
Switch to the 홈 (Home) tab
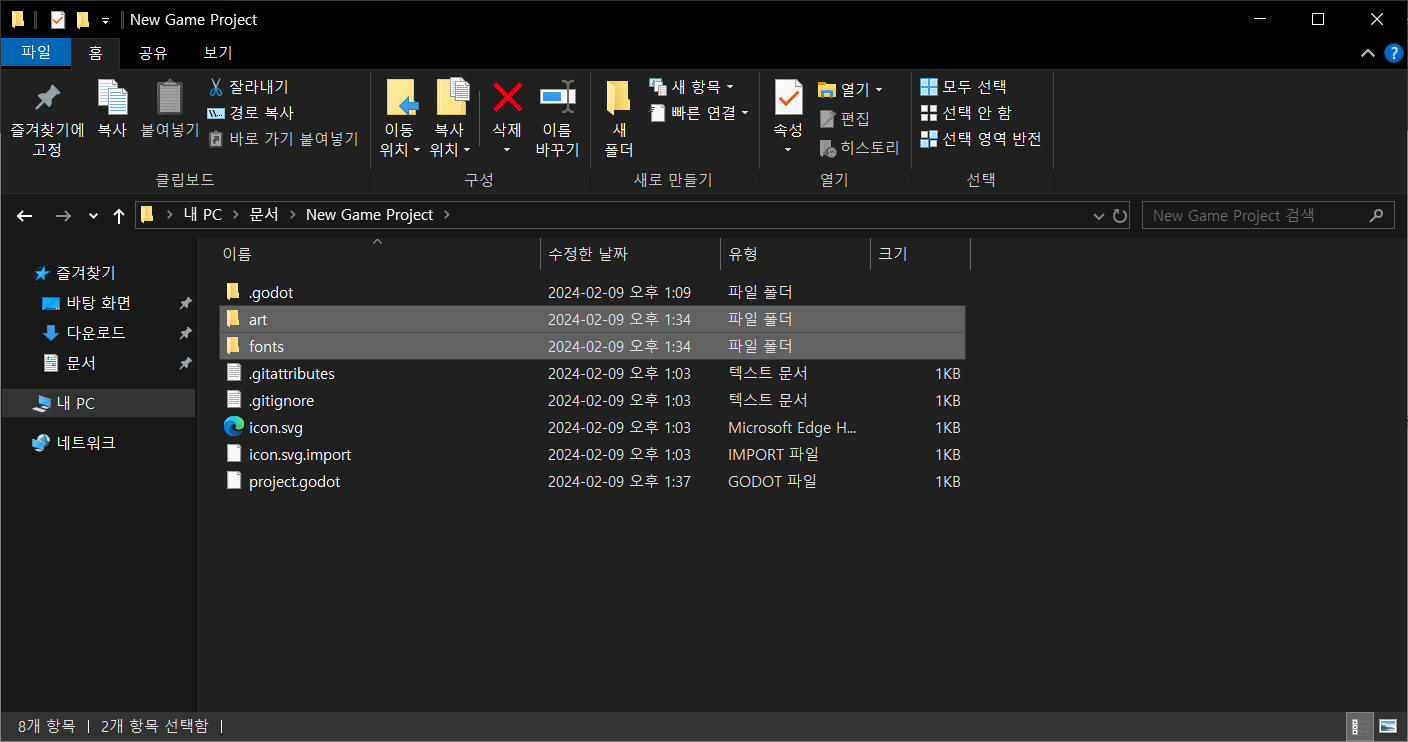pos(95,53)
